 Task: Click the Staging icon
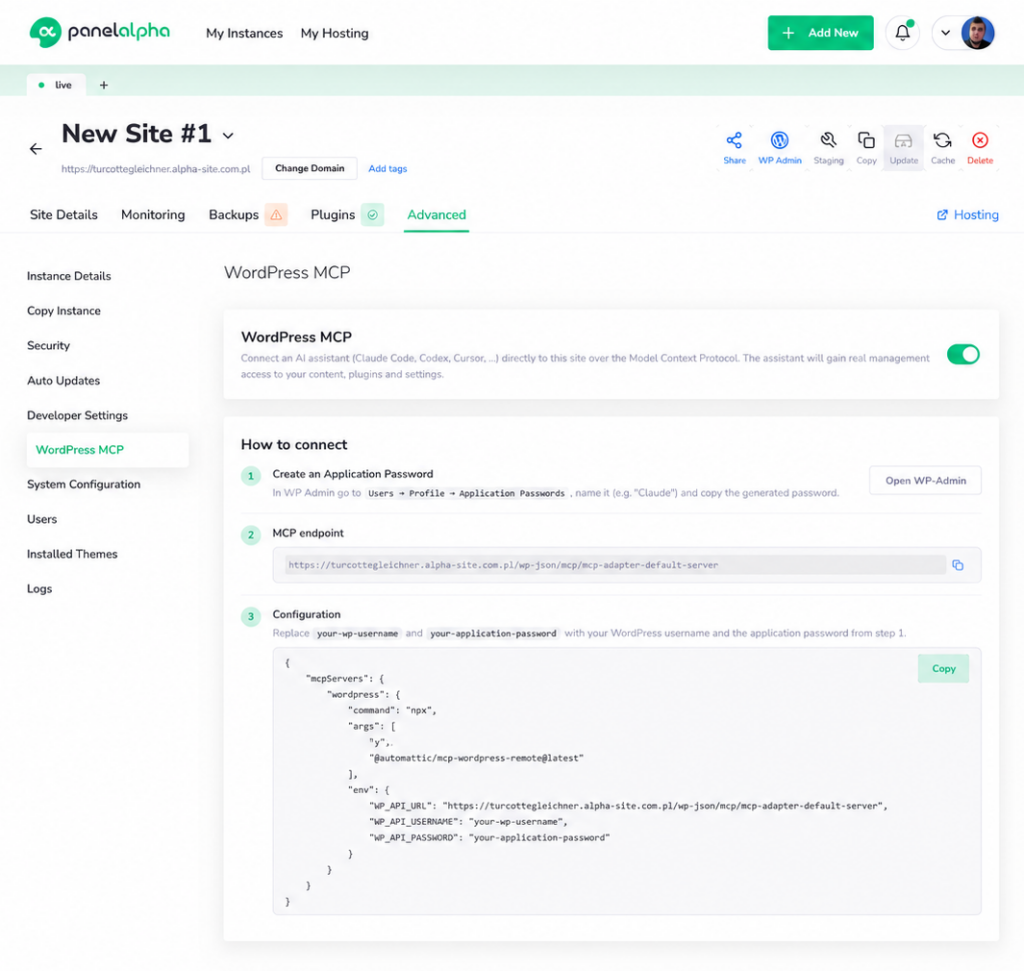828,148
